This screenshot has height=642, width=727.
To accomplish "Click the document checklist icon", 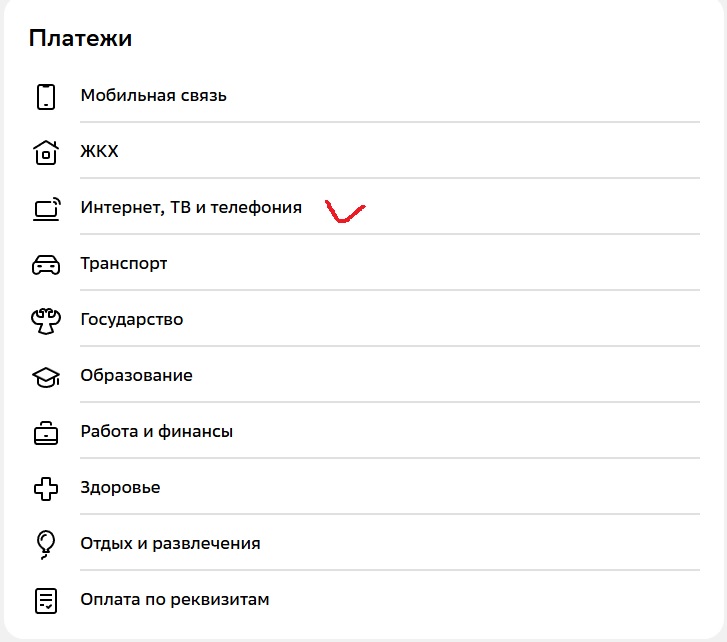I will tap(46, 600).
